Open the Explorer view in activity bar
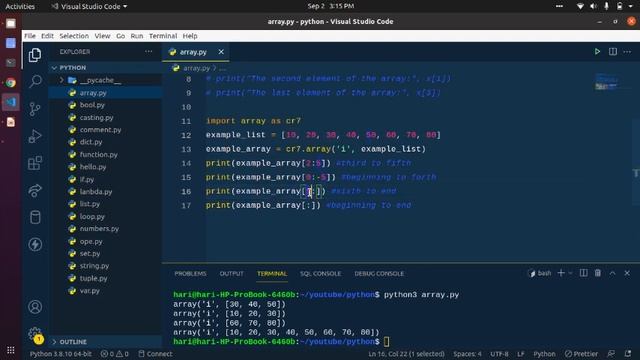This screenshot has width=640, height=360. click(x=35, y=55)
